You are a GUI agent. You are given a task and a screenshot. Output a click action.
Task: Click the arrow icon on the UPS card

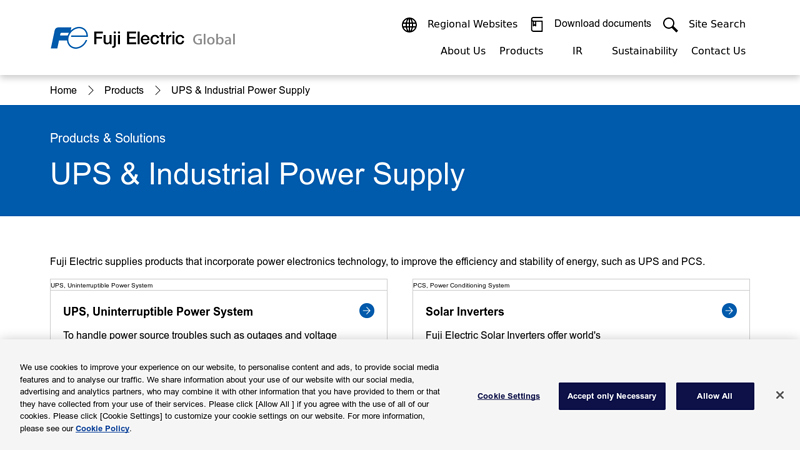click(x=366, y=311)
